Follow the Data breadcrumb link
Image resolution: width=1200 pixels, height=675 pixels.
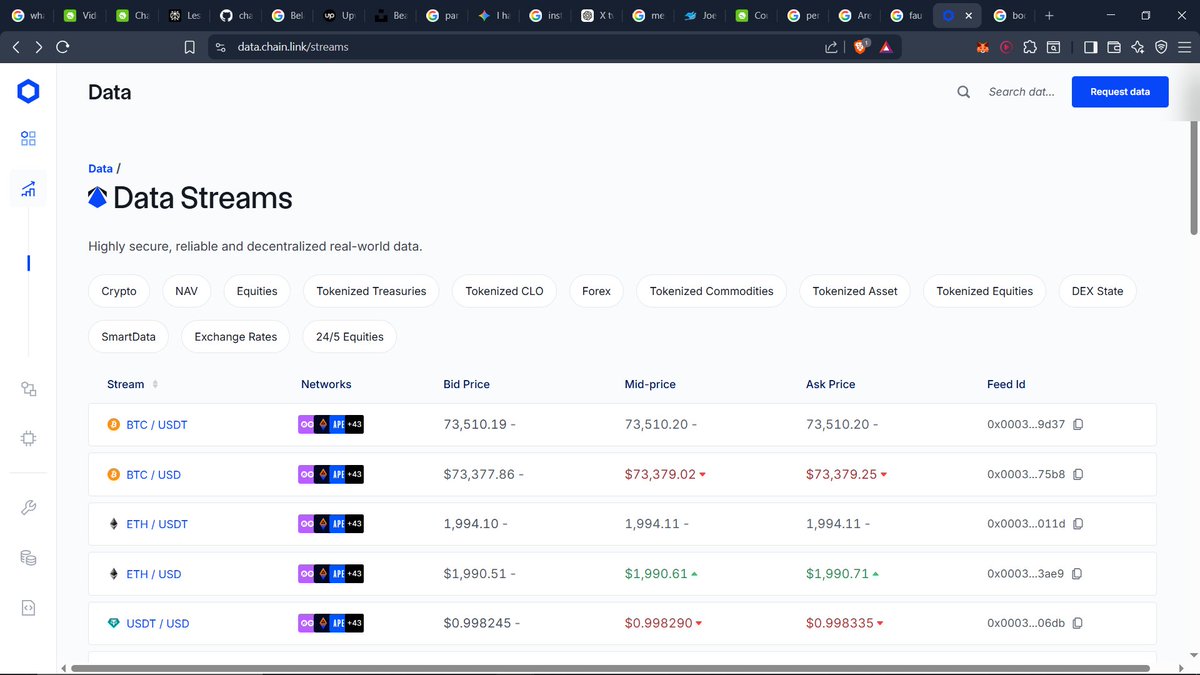click(x=100, y=169)
